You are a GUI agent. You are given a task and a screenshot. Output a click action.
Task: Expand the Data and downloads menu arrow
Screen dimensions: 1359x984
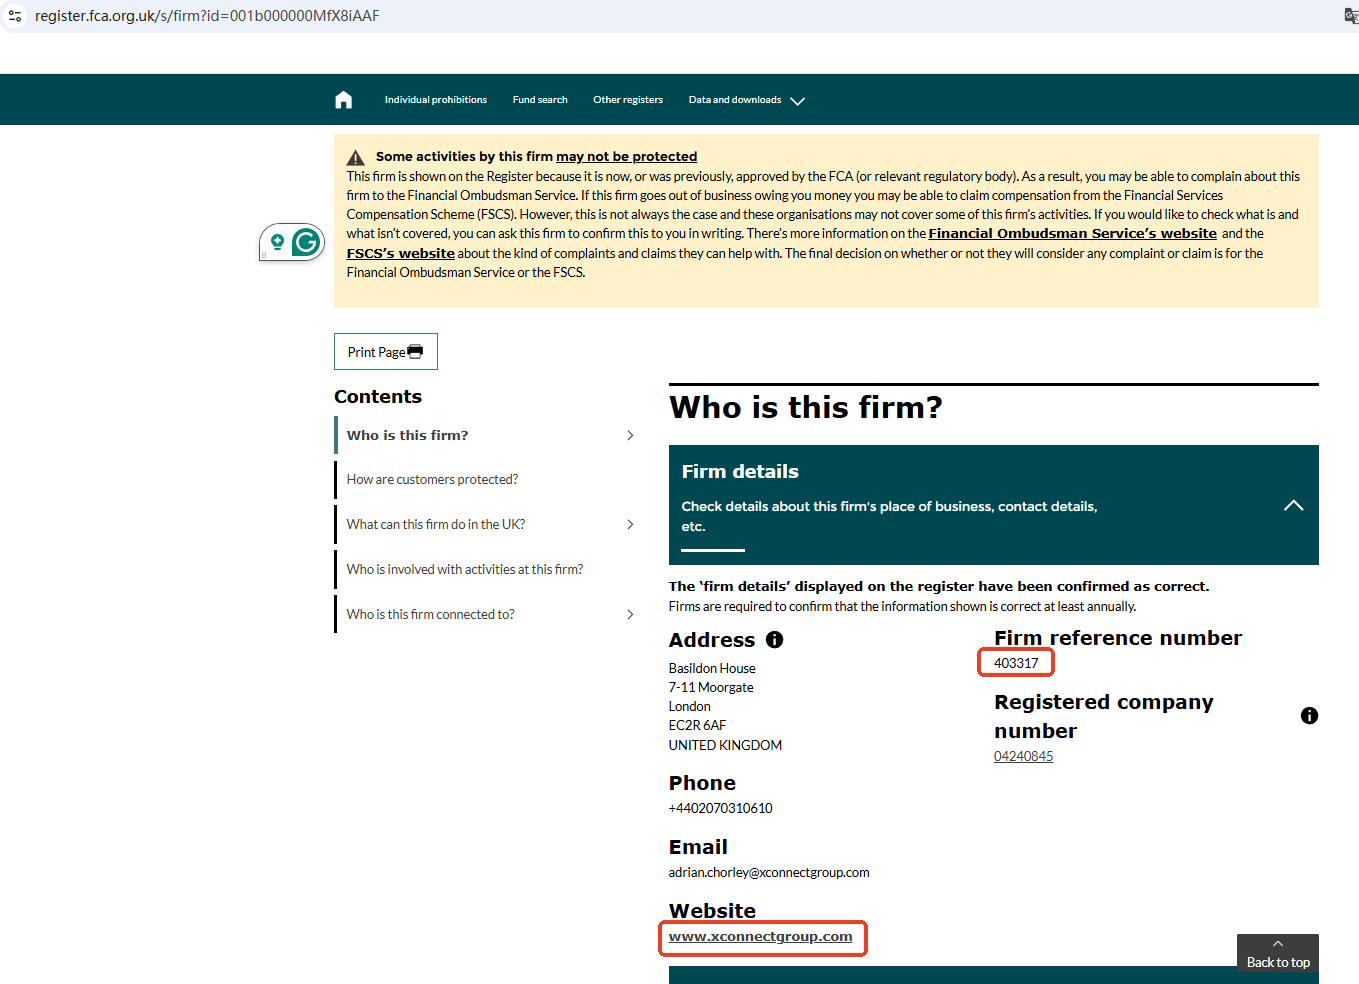(797, 101)
